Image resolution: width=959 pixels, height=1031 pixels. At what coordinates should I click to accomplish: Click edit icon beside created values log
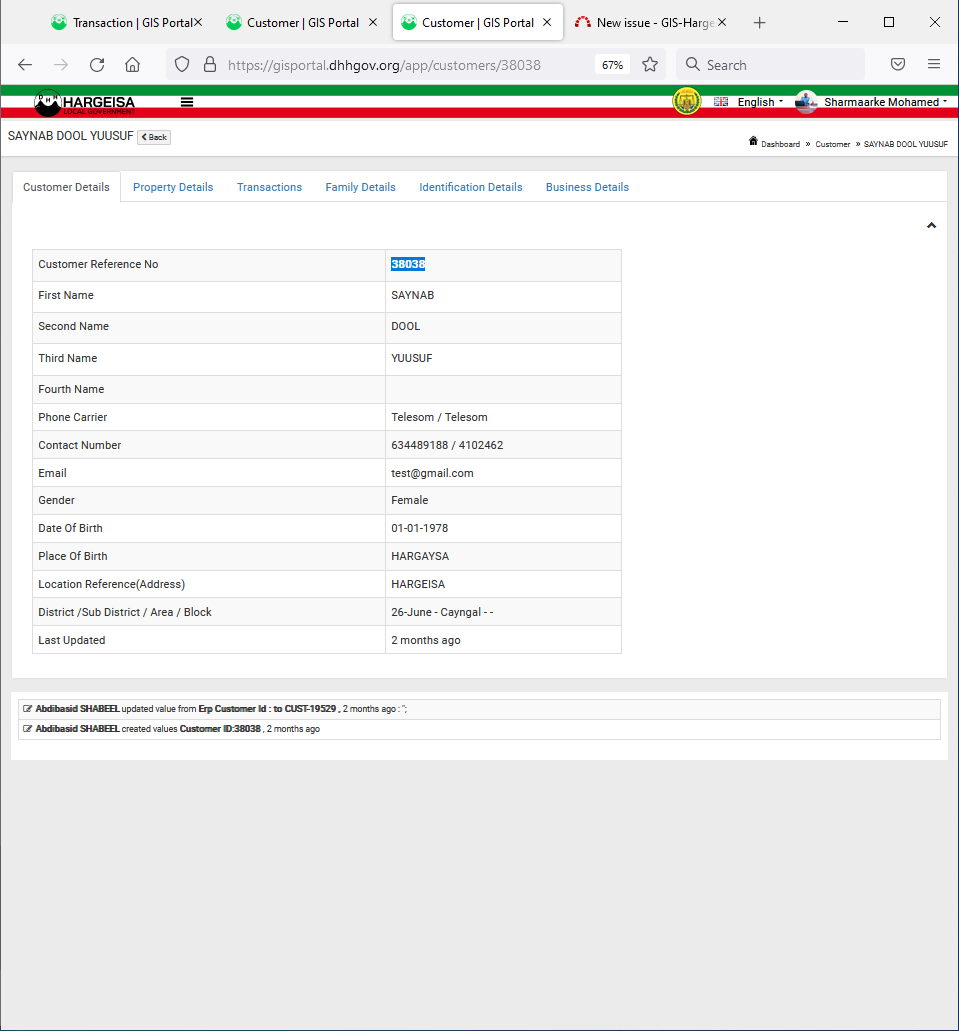[x=28, y=729]
